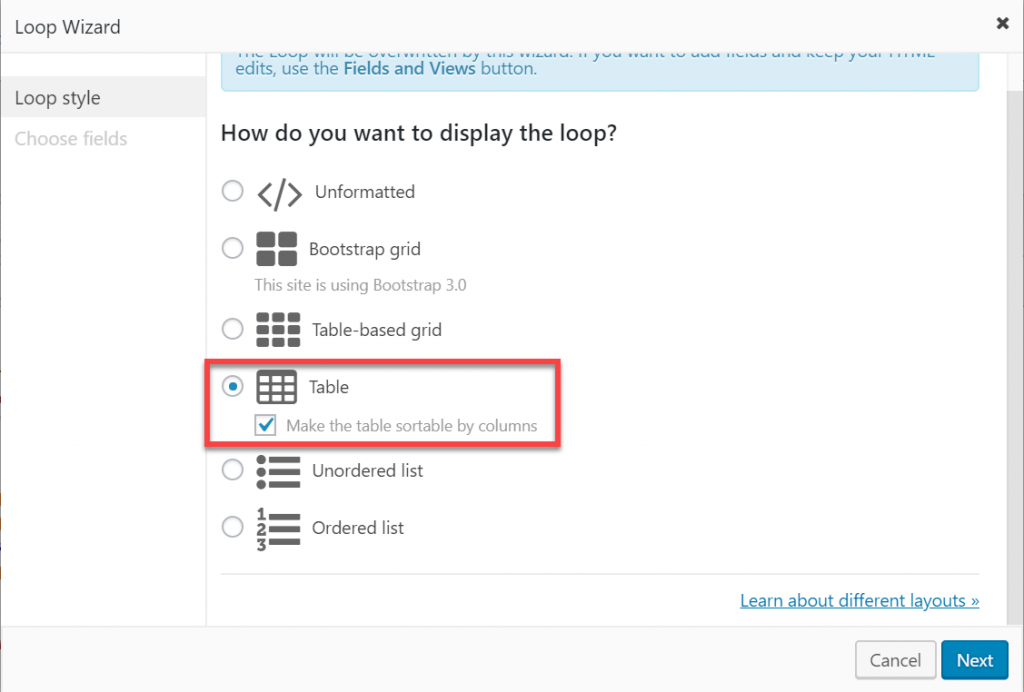This screenshot has width=1024, height=692.
Task: Open Learn about different layouts link
Action: [x=859, y=601]
